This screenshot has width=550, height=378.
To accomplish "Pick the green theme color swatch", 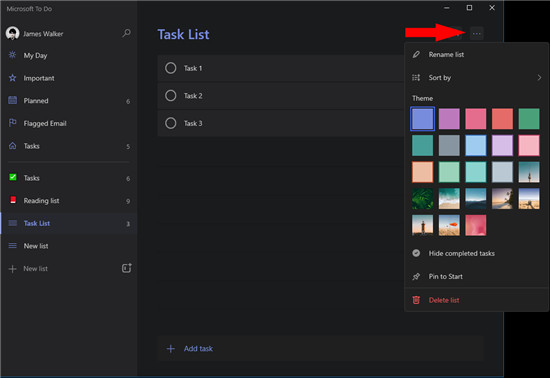I will [x=529, y=119].
